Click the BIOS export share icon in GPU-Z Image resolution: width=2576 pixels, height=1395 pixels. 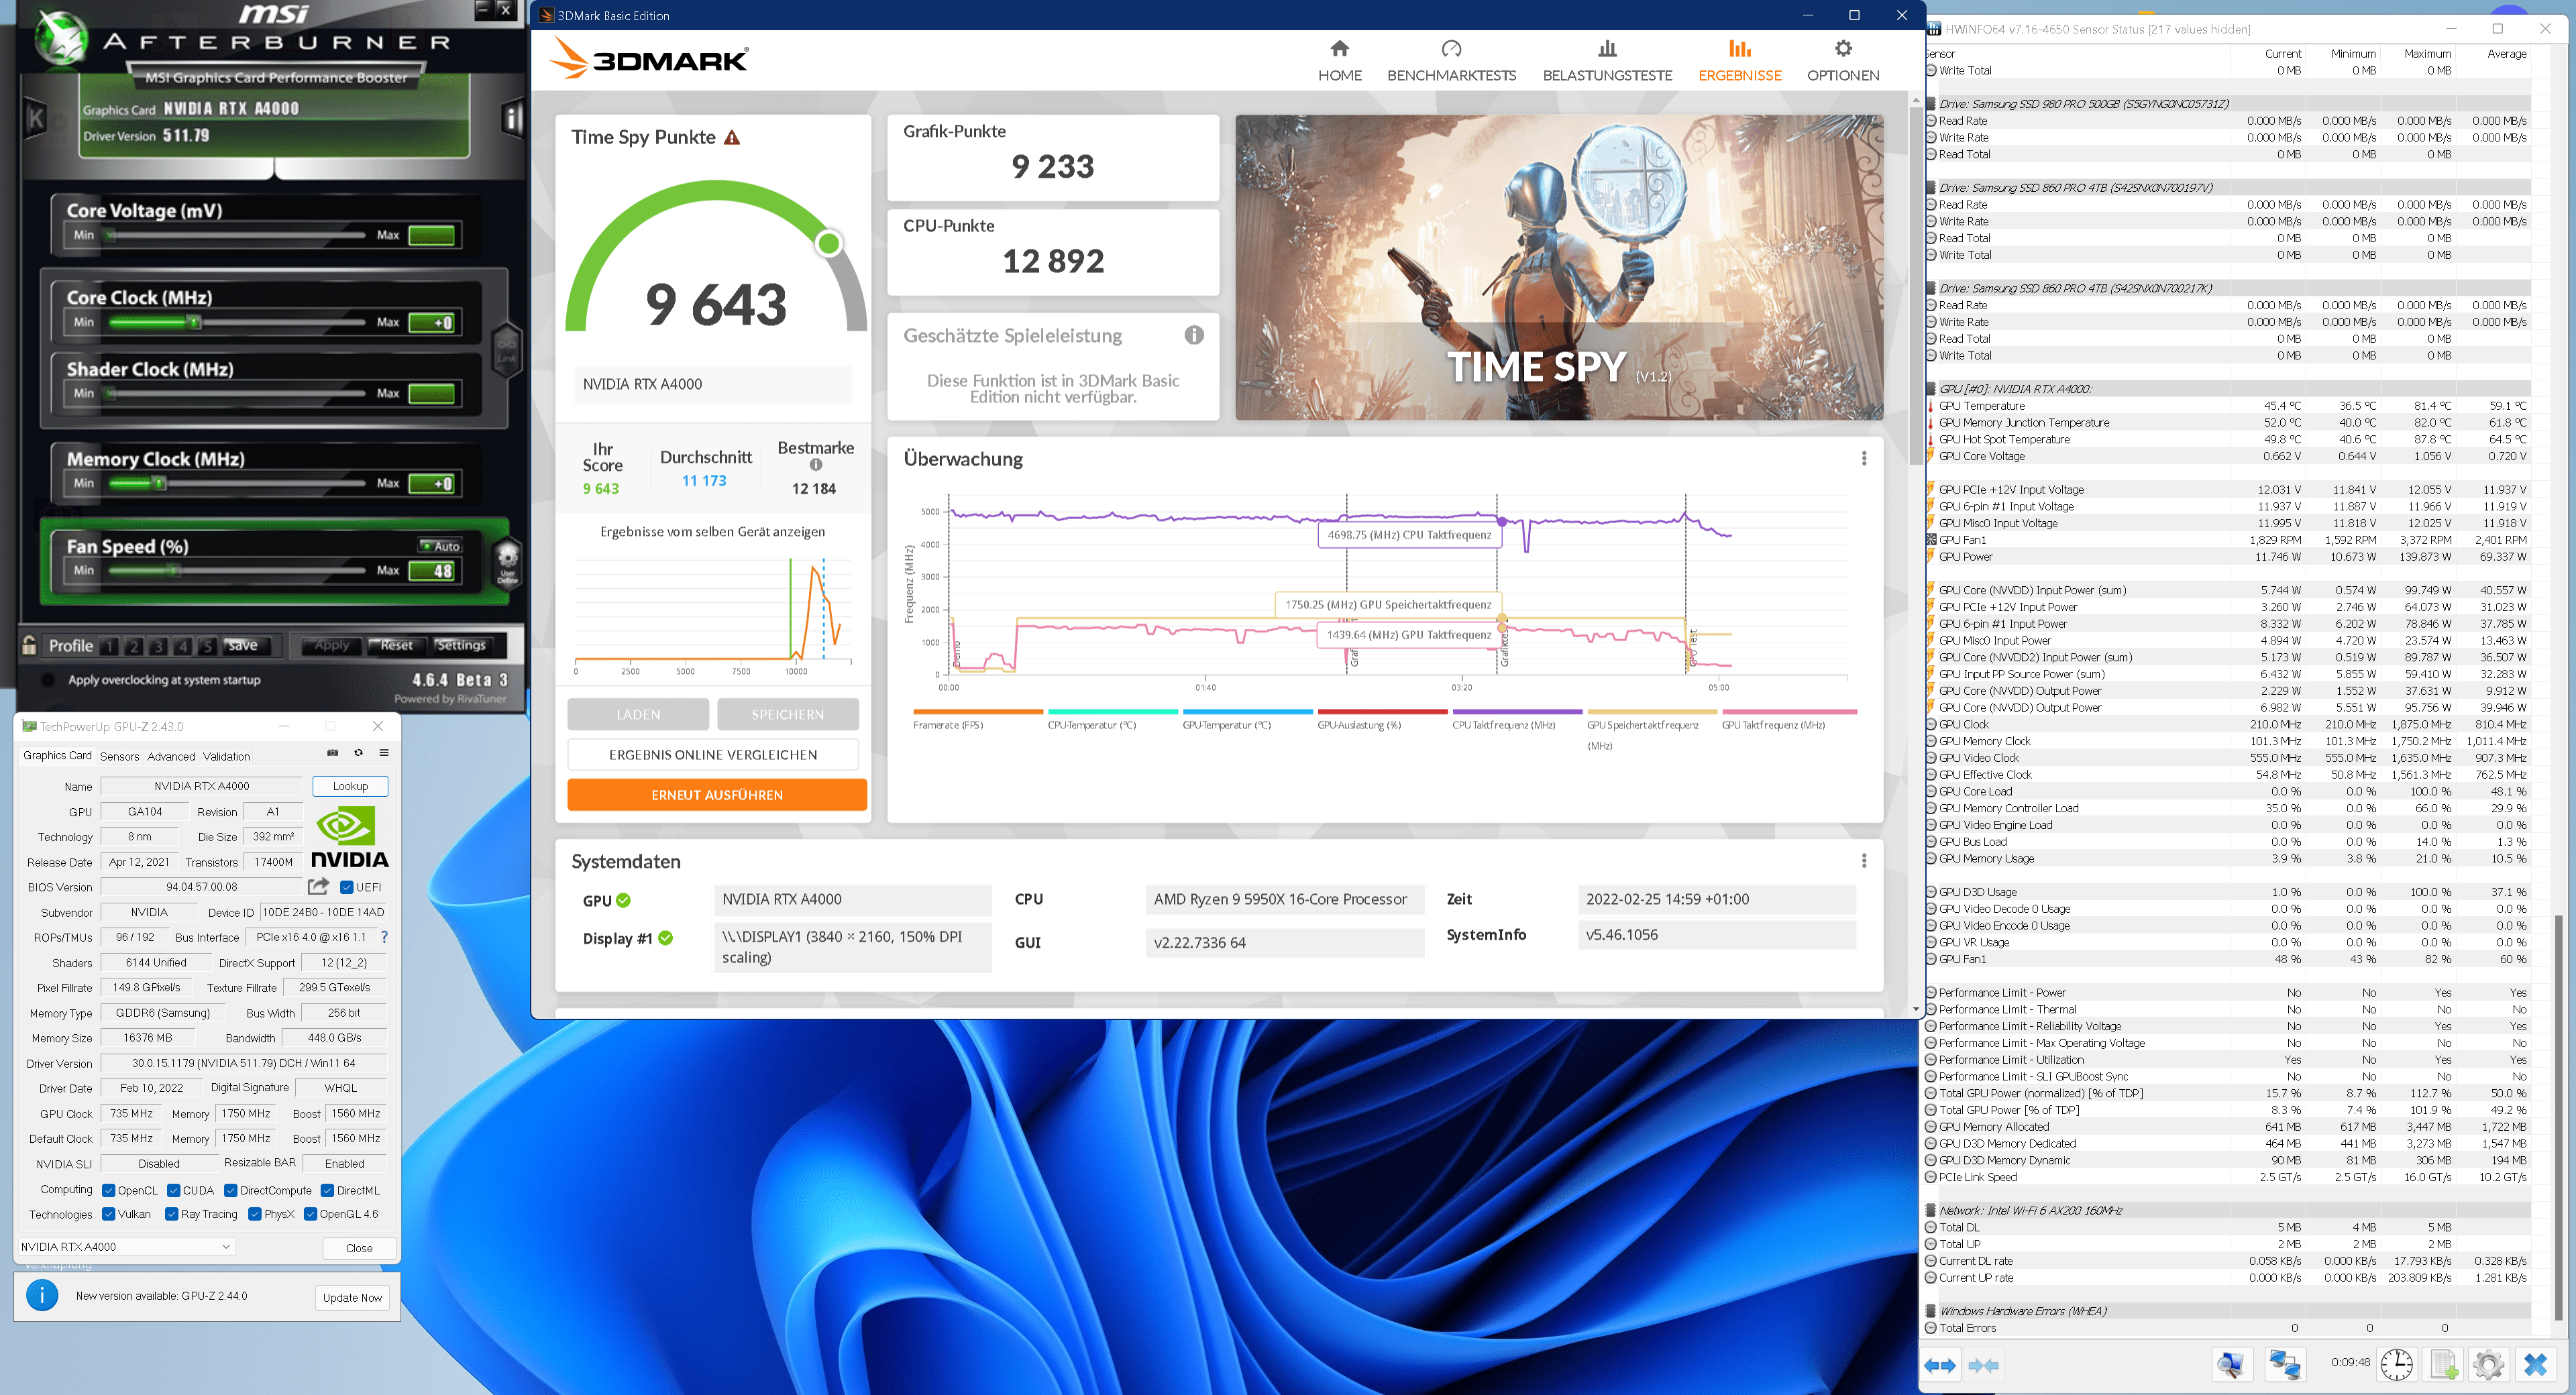318,886
